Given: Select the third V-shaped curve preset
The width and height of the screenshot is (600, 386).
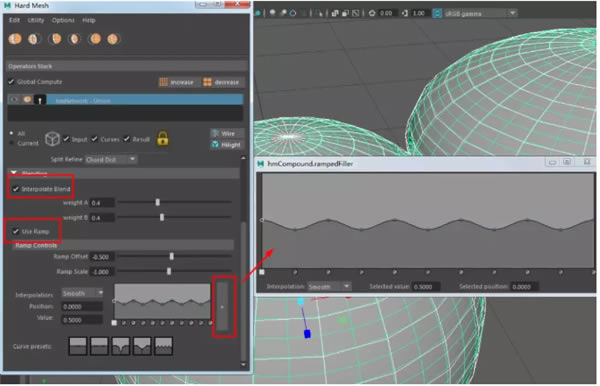Looking at the screenshot, I should [121, 346].
